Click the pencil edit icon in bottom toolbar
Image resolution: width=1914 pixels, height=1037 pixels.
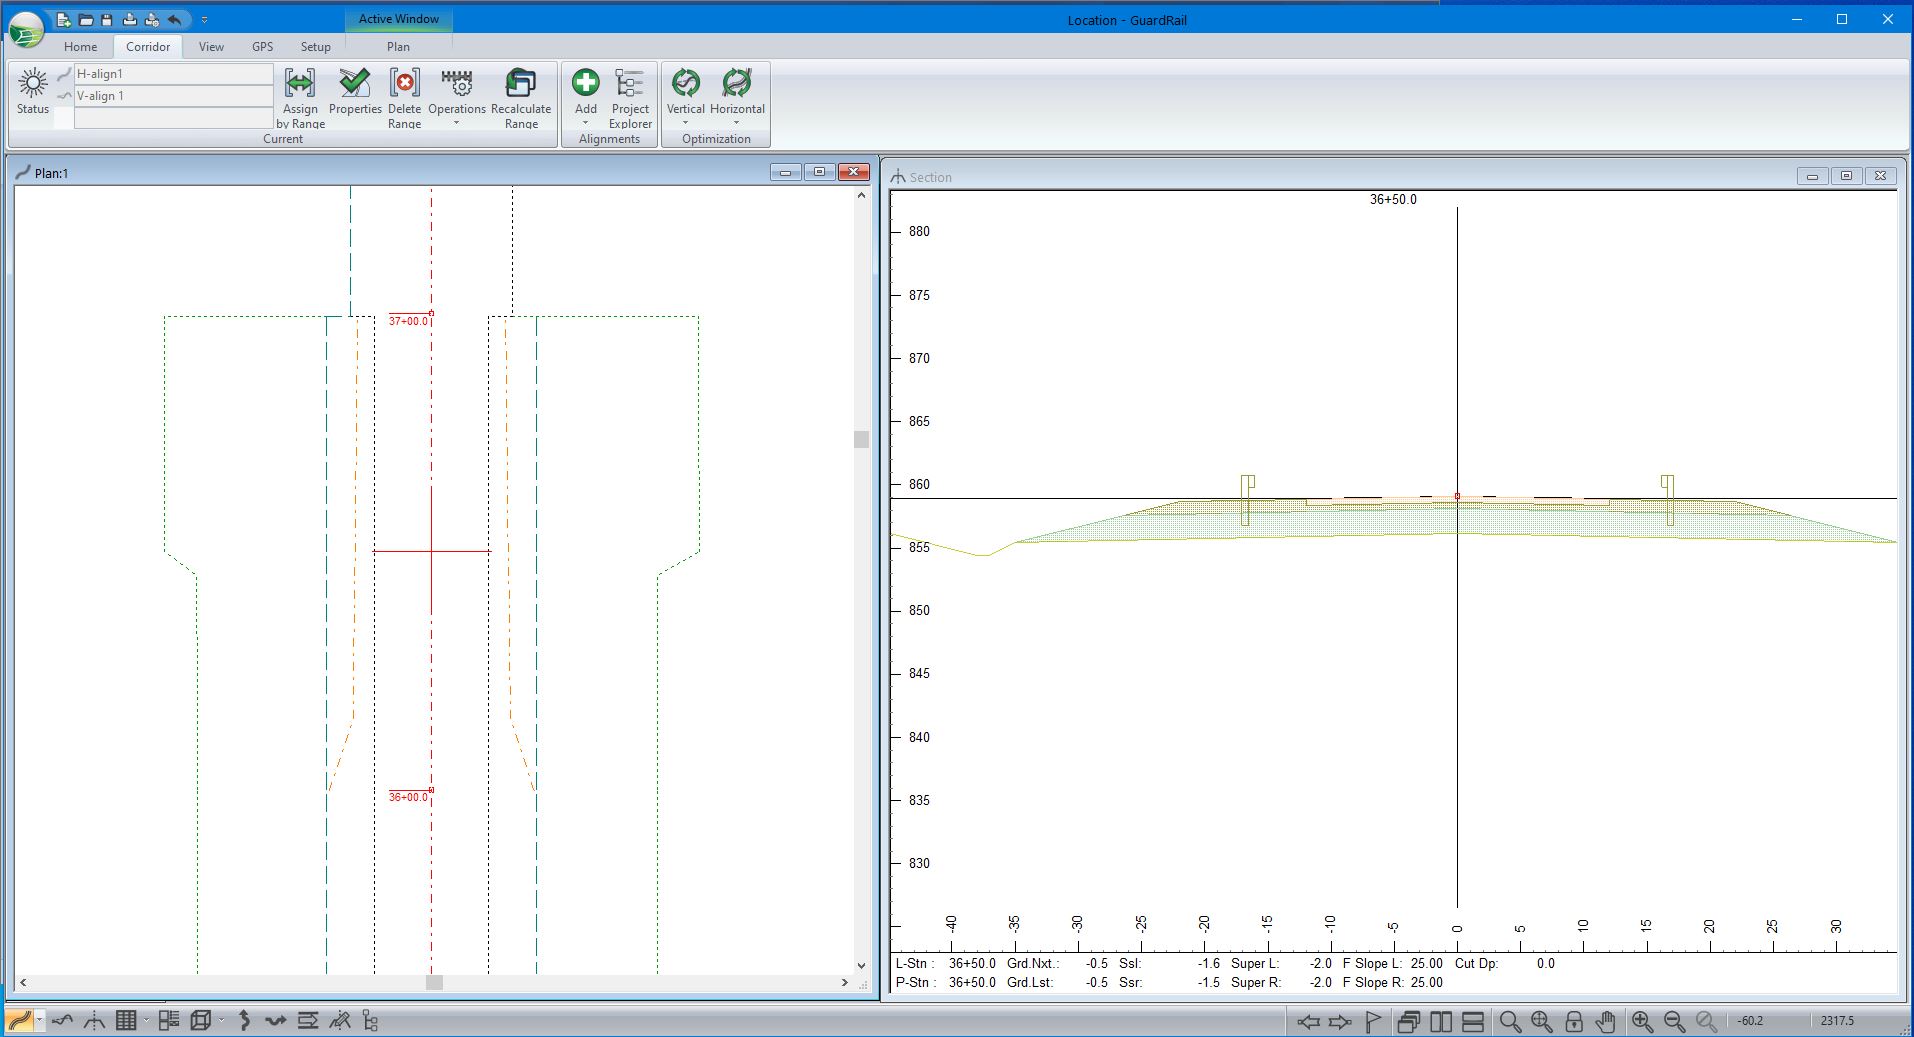tap(340, 1021)
